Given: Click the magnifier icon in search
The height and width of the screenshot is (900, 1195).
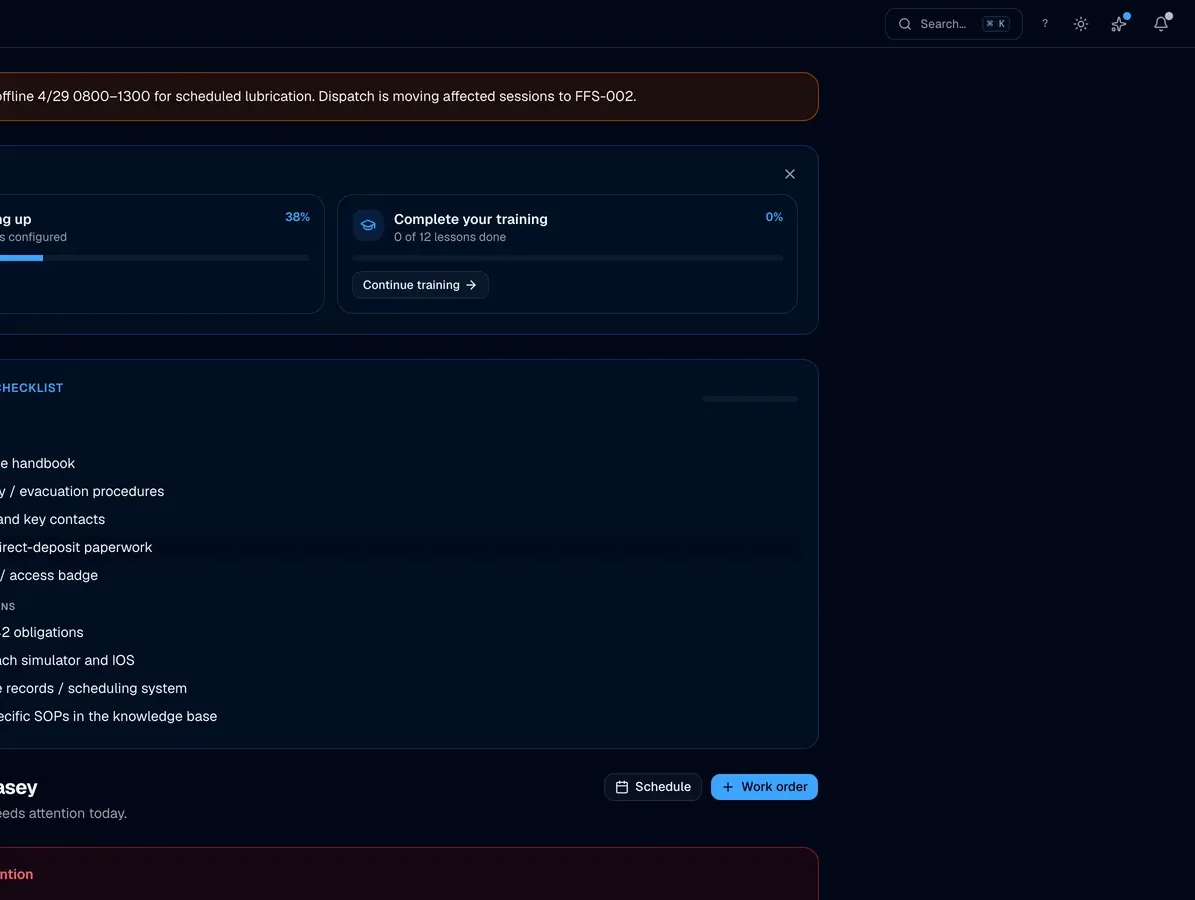Looking at the screenshot, I should tap(905, 24).
